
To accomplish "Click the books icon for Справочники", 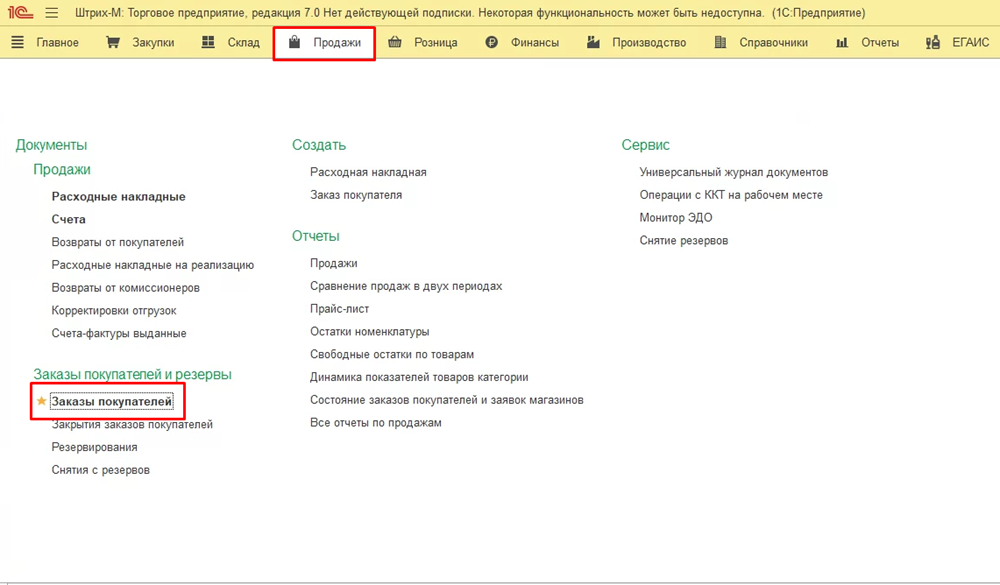I will (x=721, y=43).
